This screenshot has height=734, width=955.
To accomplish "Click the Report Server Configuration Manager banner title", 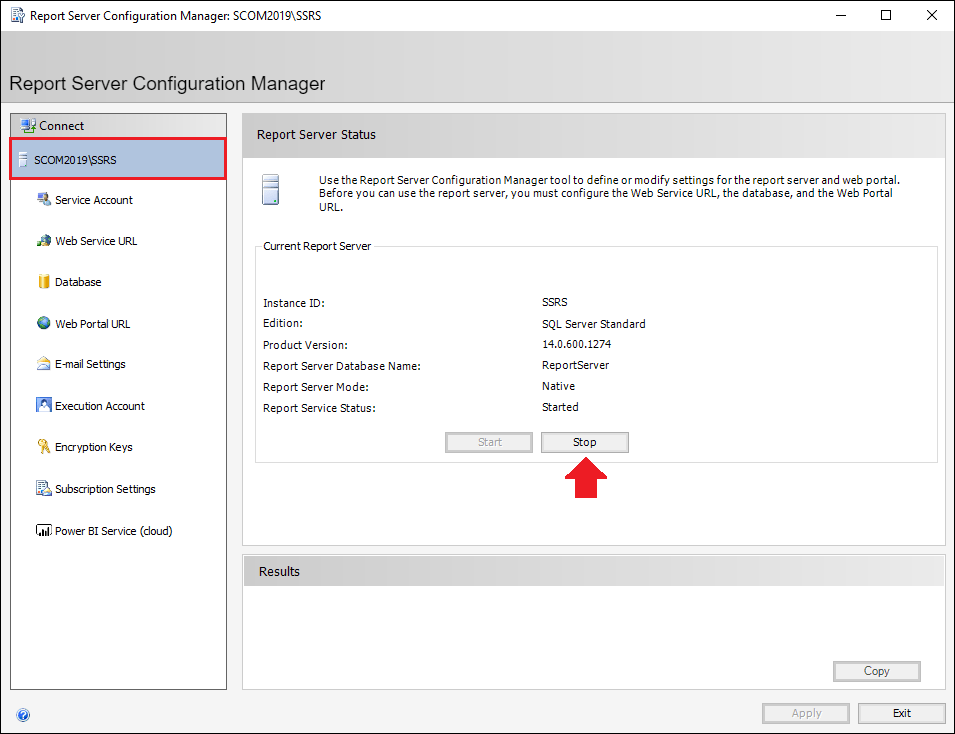I will pyautogui.click(x=167, y=83).
